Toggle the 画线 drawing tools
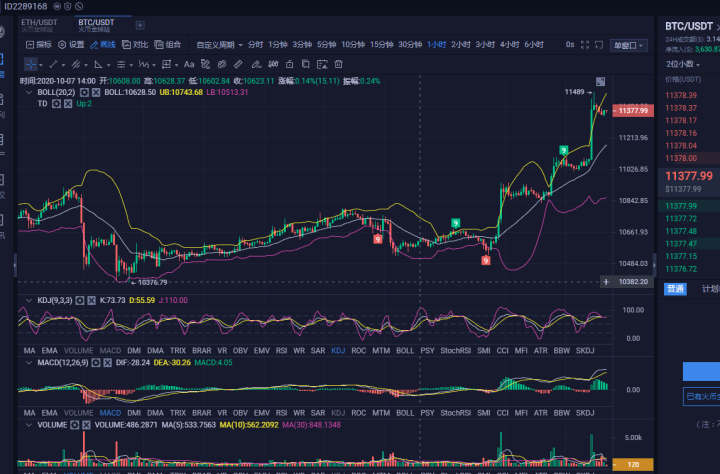The height and width of the screenshot is (474, 720). point(103,45)
